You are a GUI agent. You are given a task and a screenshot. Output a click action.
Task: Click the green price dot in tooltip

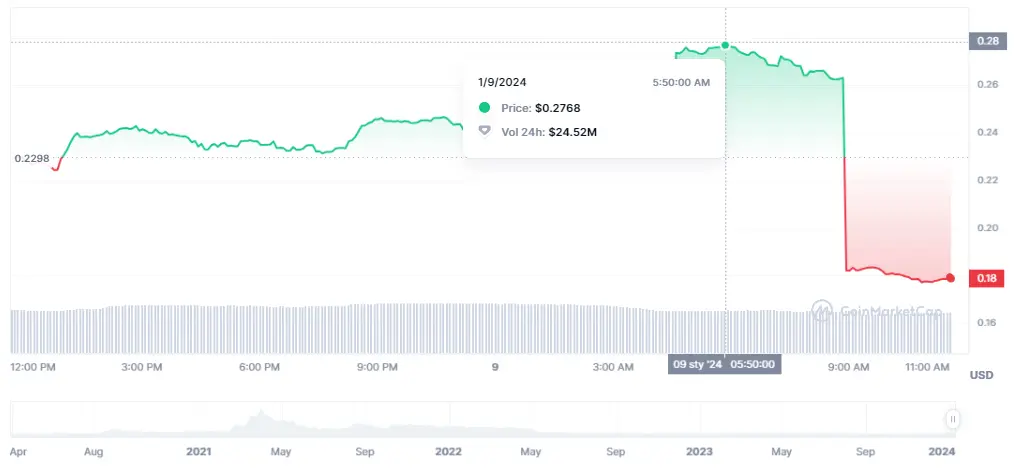[485, 107]
